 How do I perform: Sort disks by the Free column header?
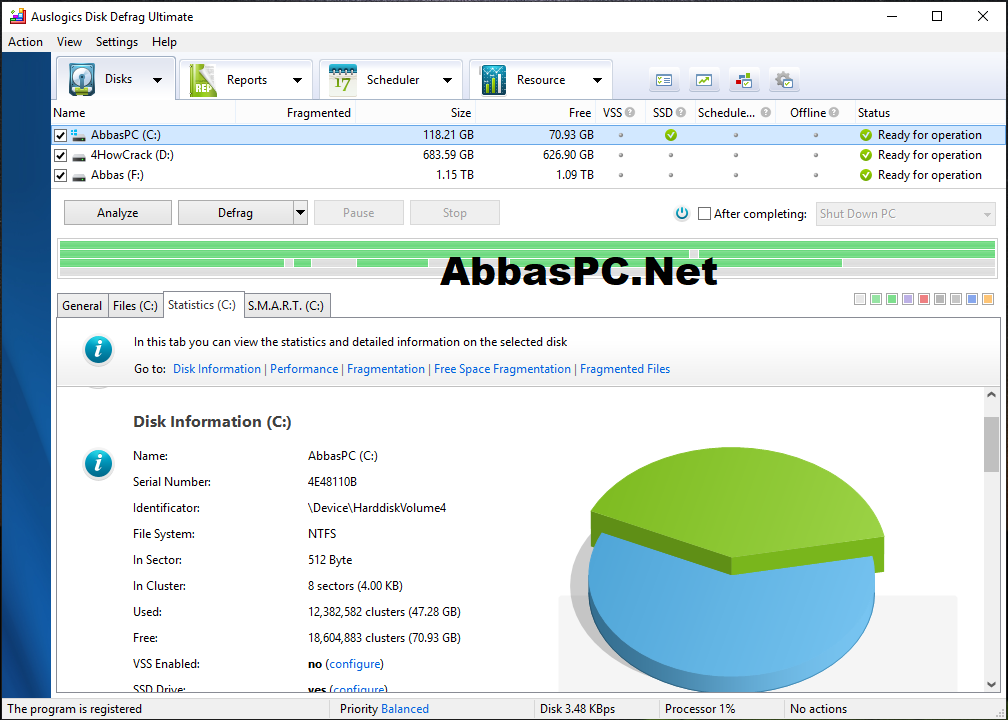click(x=536, y=113)
